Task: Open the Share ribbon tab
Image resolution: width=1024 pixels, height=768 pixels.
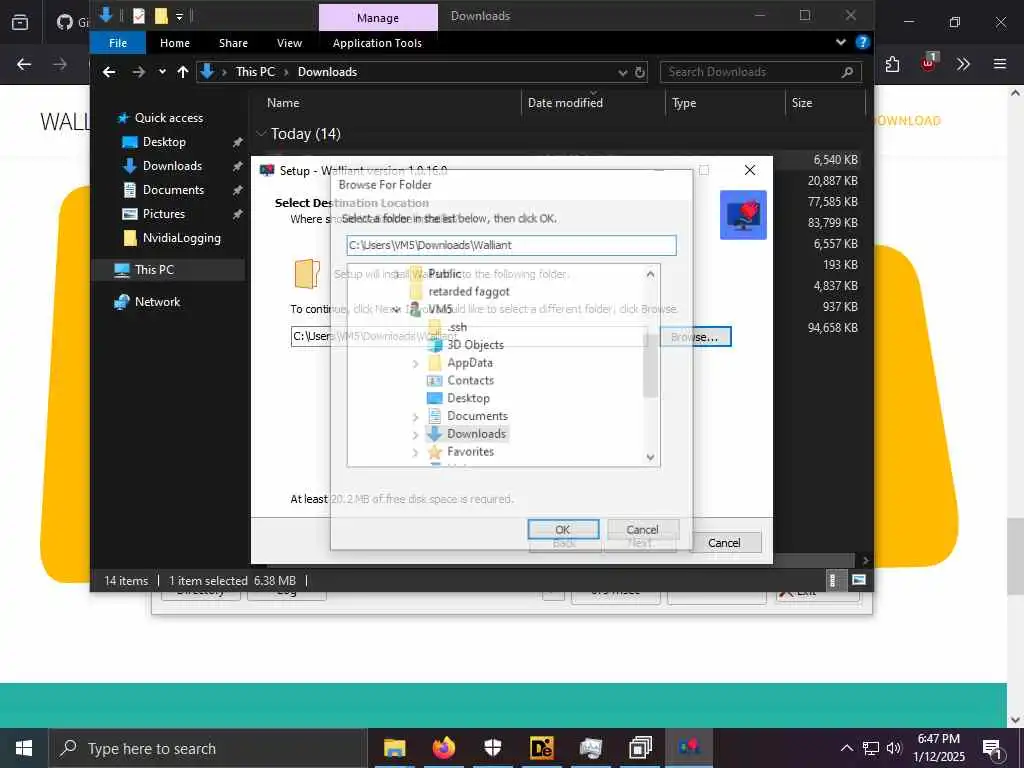Action: coord(233,43)
